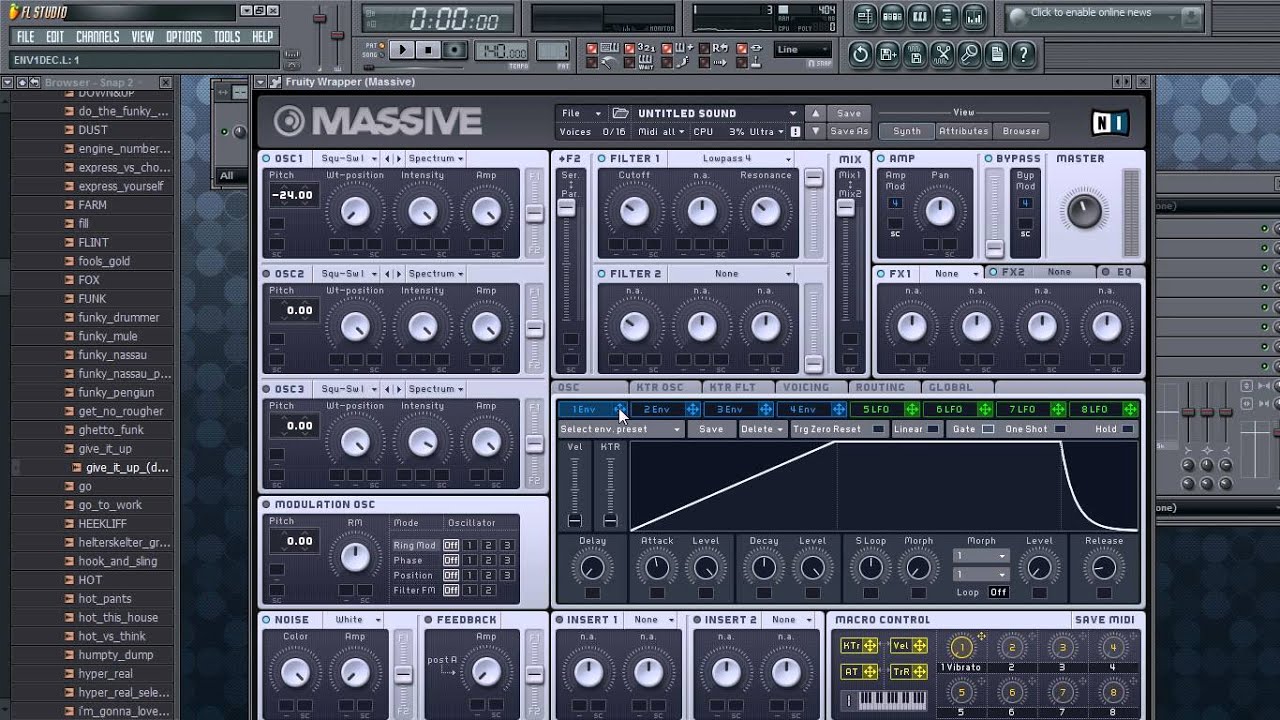
Task: Open the snap Line dropdown in toolbar
Action: 803,49
